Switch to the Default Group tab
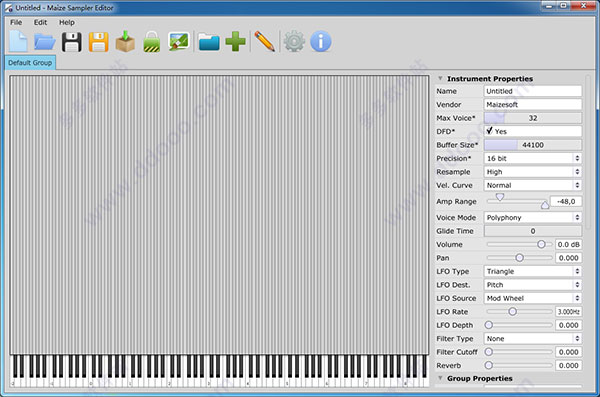The image size is (600, 397). click(30, 63)
